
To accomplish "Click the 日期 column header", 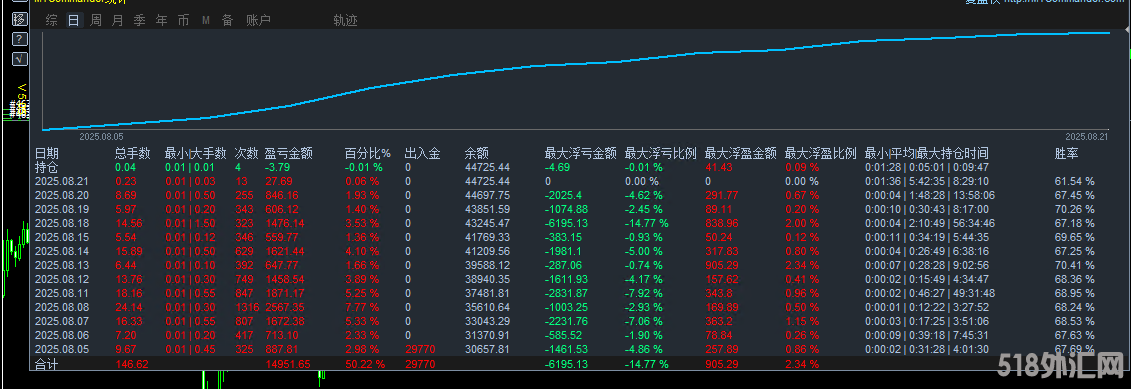I will (47, 153).
